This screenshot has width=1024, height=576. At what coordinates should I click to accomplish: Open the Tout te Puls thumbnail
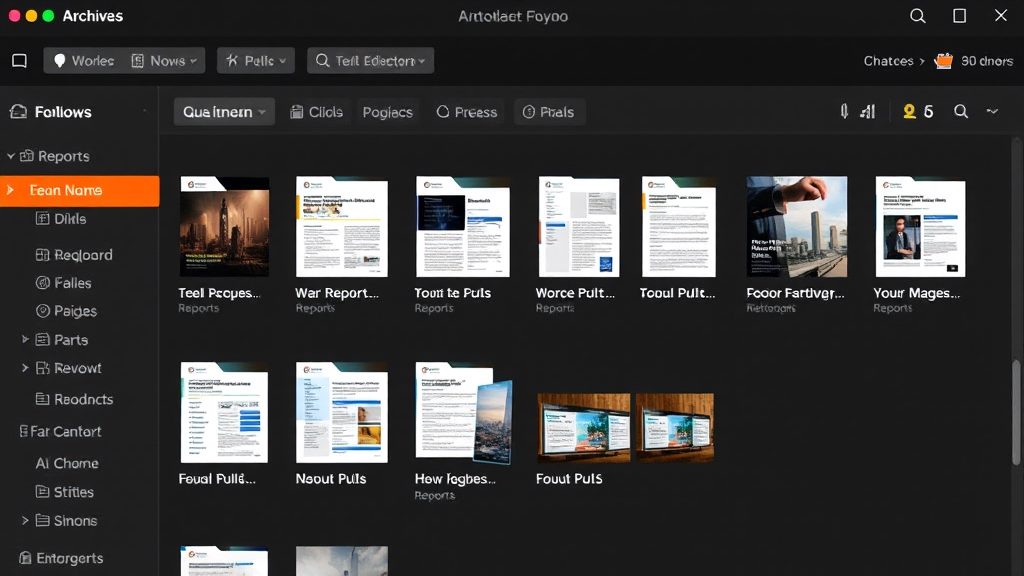463,227
